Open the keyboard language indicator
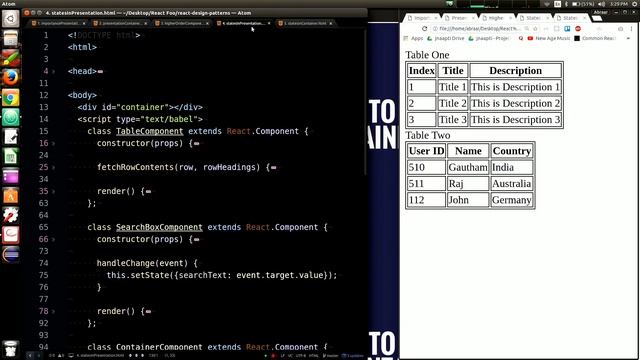 click(558, 4)
